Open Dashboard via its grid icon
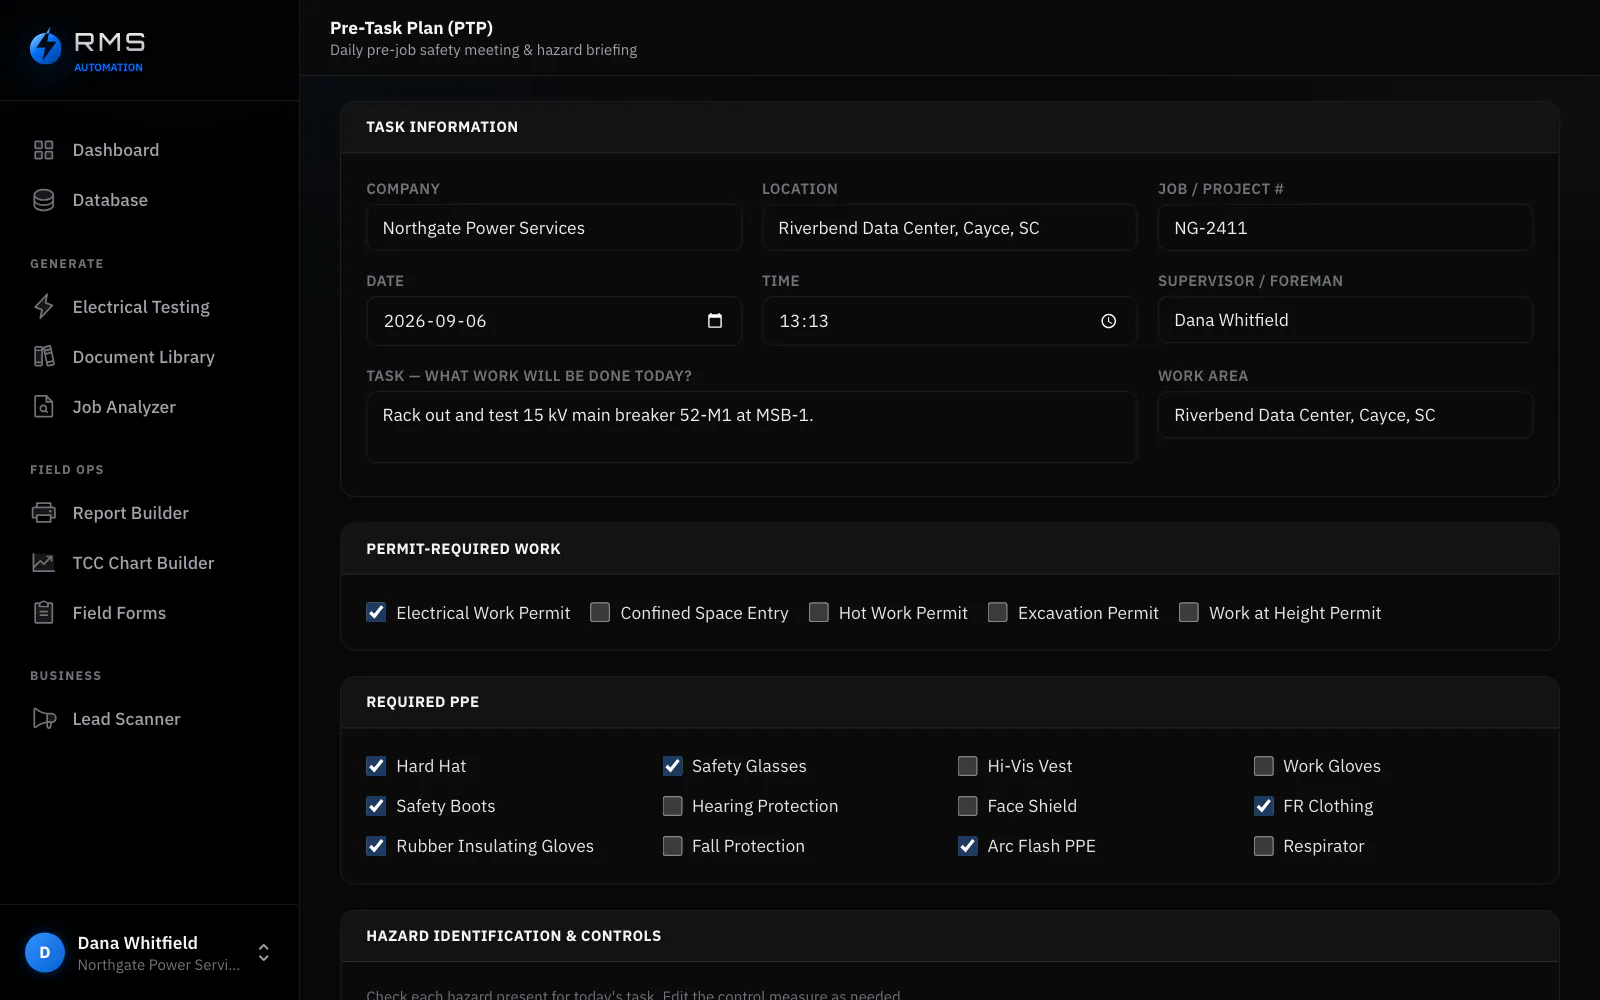Screen dimensions: 1600x1000 43,150
